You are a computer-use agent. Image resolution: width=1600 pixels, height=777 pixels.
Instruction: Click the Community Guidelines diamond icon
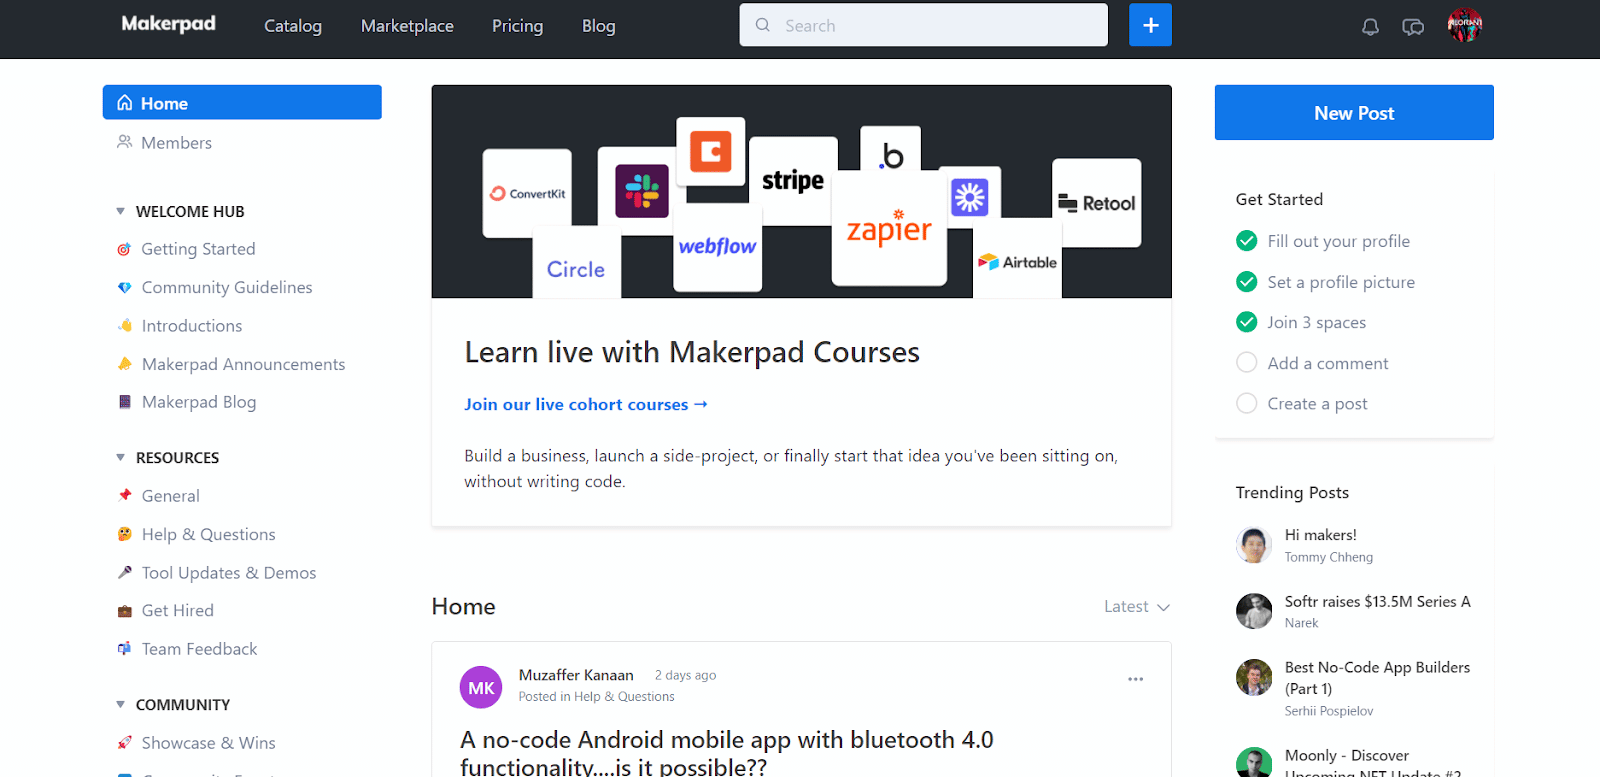(x=124, y=288)
